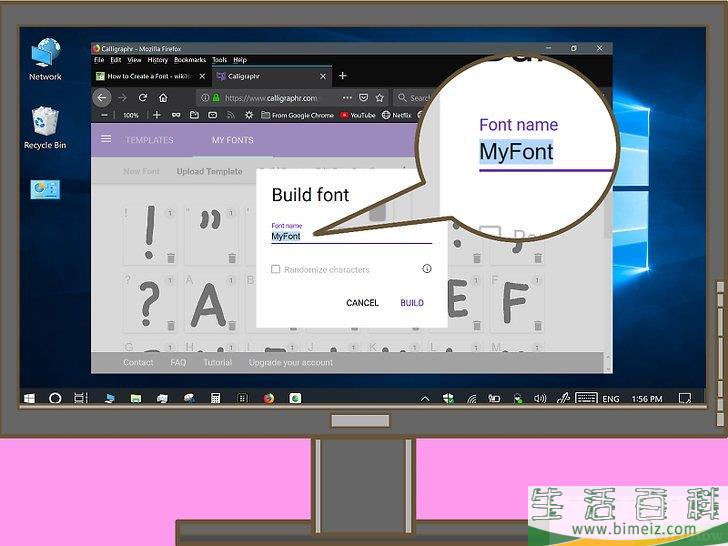This screenshot has width=728, height=546.
Task: Switch to the TEMPLATES tab
Action: pyautogui.click(x=150, y=140)
